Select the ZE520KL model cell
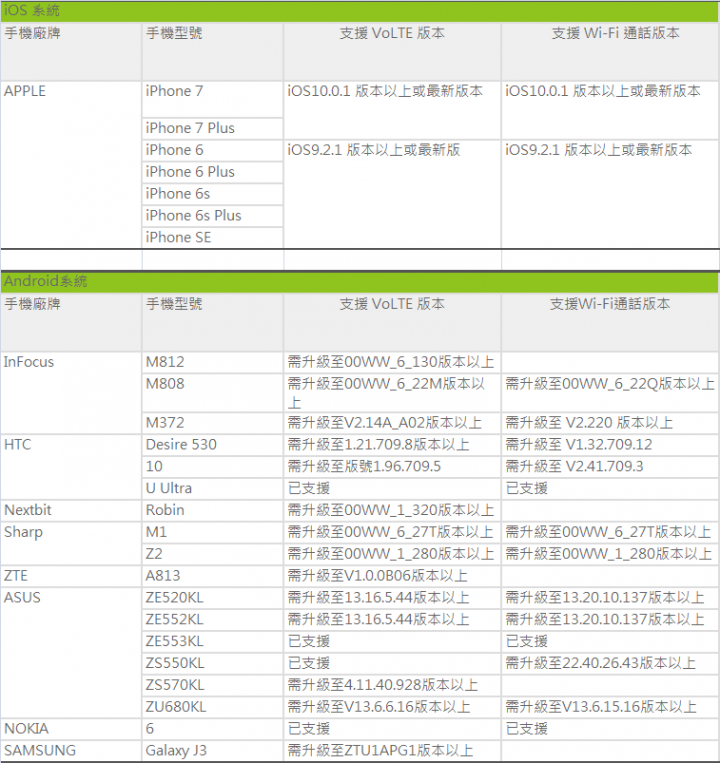Viewport: 720px width, 763px height. click(x=213, y=598)
